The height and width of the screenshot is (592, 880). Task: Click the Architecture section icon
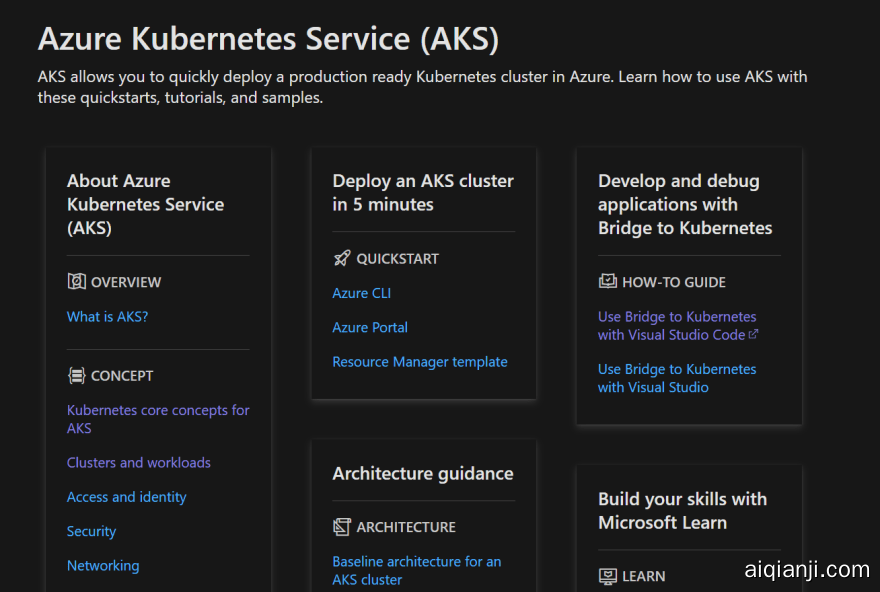pyautogui.click(x=342, y=527)
